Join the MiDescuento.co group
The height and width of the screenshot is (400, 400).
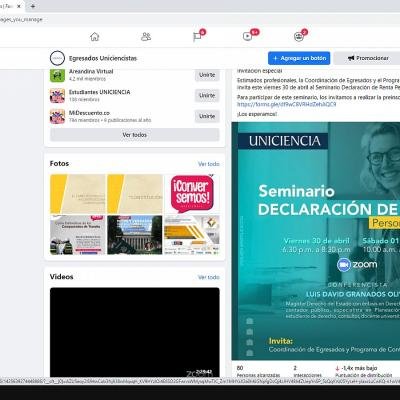pyautogui.click(x=207, y=116)
